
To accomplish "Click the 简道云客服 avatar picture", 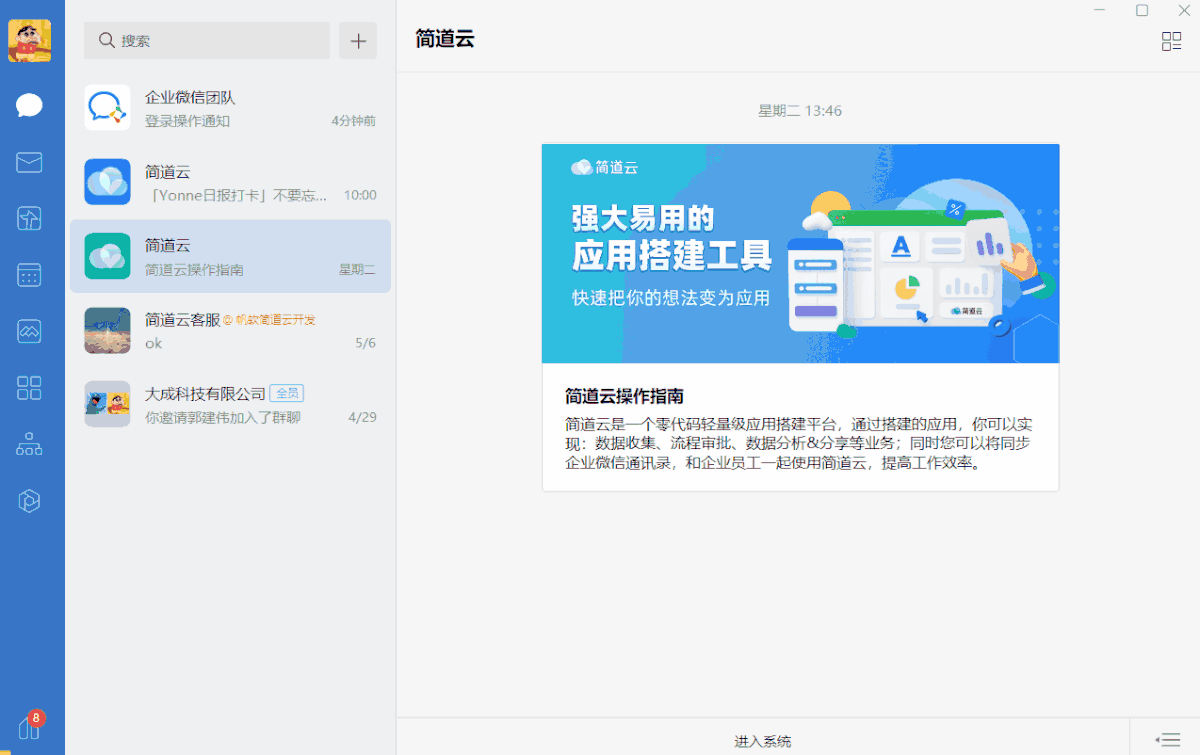I will [x=107, y=330].
